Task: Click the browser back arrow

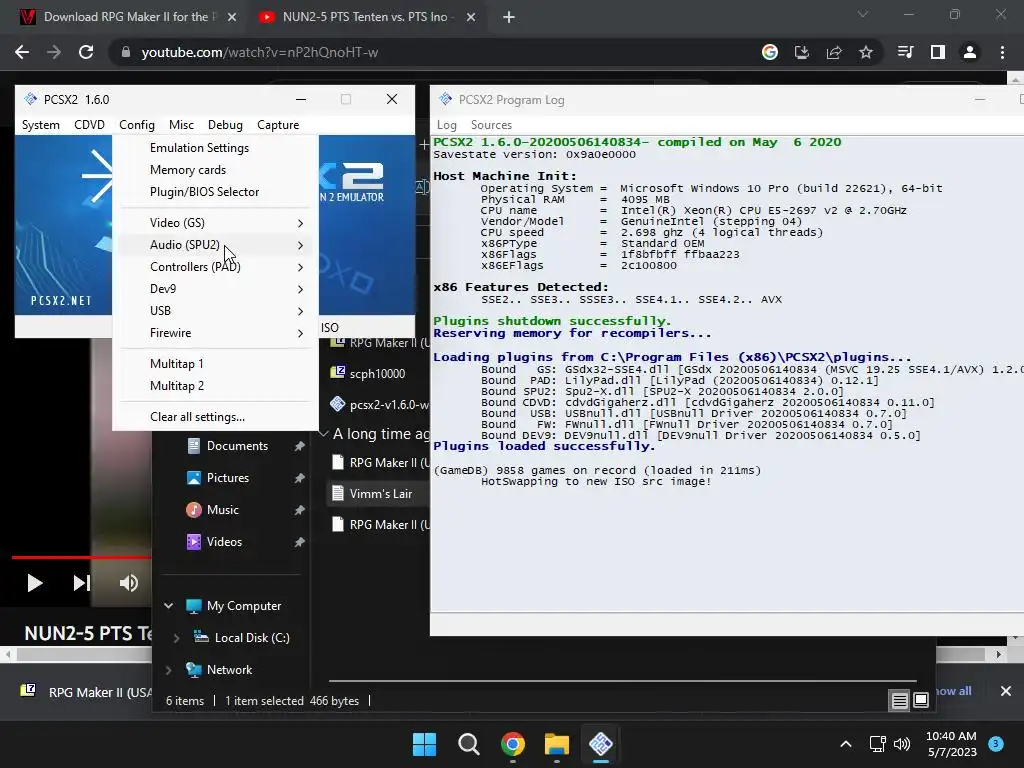Action: pyautogui.click(x=22, y=52)
